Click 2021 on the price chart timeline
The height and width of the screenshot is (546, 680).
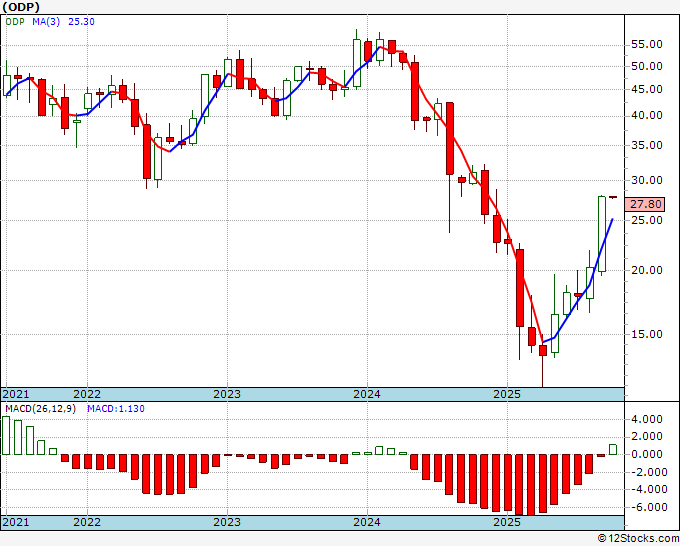click(16, 394)
